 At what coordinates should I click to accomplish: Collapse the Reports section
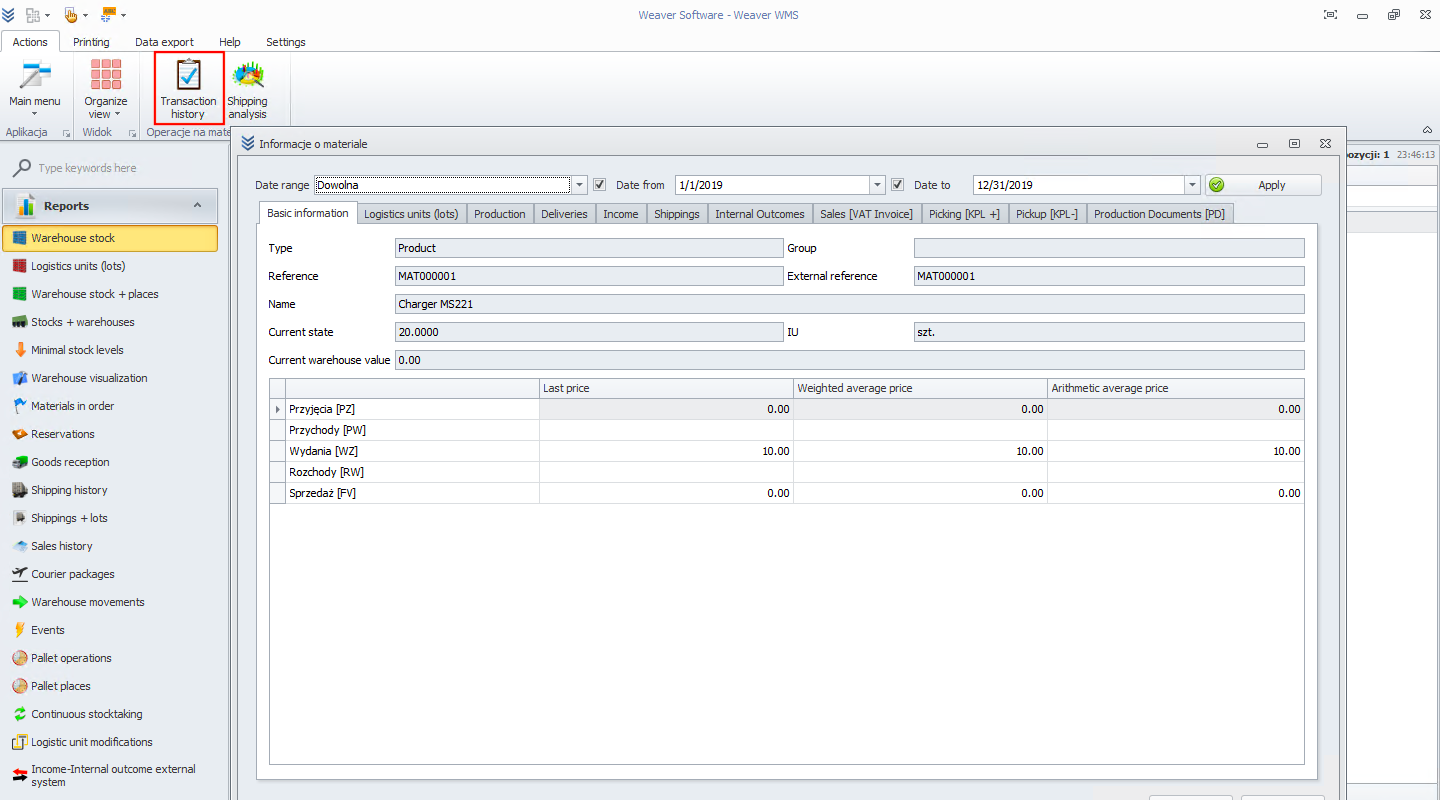[197, 206]
